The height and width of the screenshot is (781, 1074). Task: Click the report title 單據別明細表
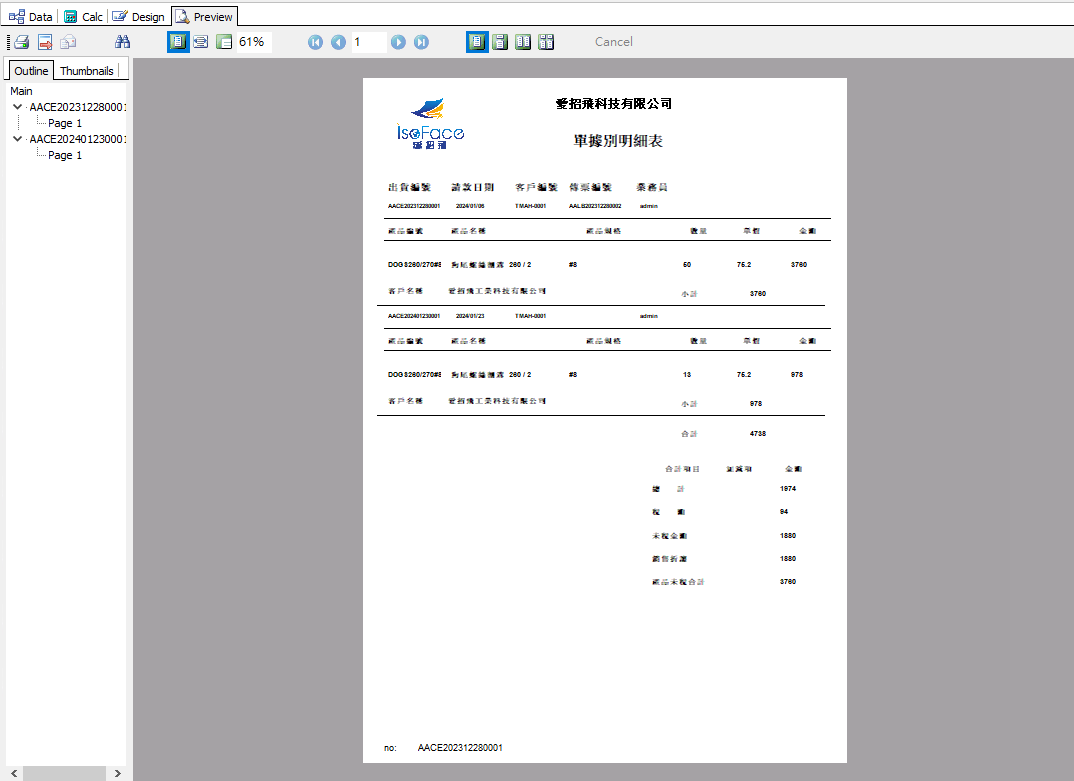pos(618,141)
